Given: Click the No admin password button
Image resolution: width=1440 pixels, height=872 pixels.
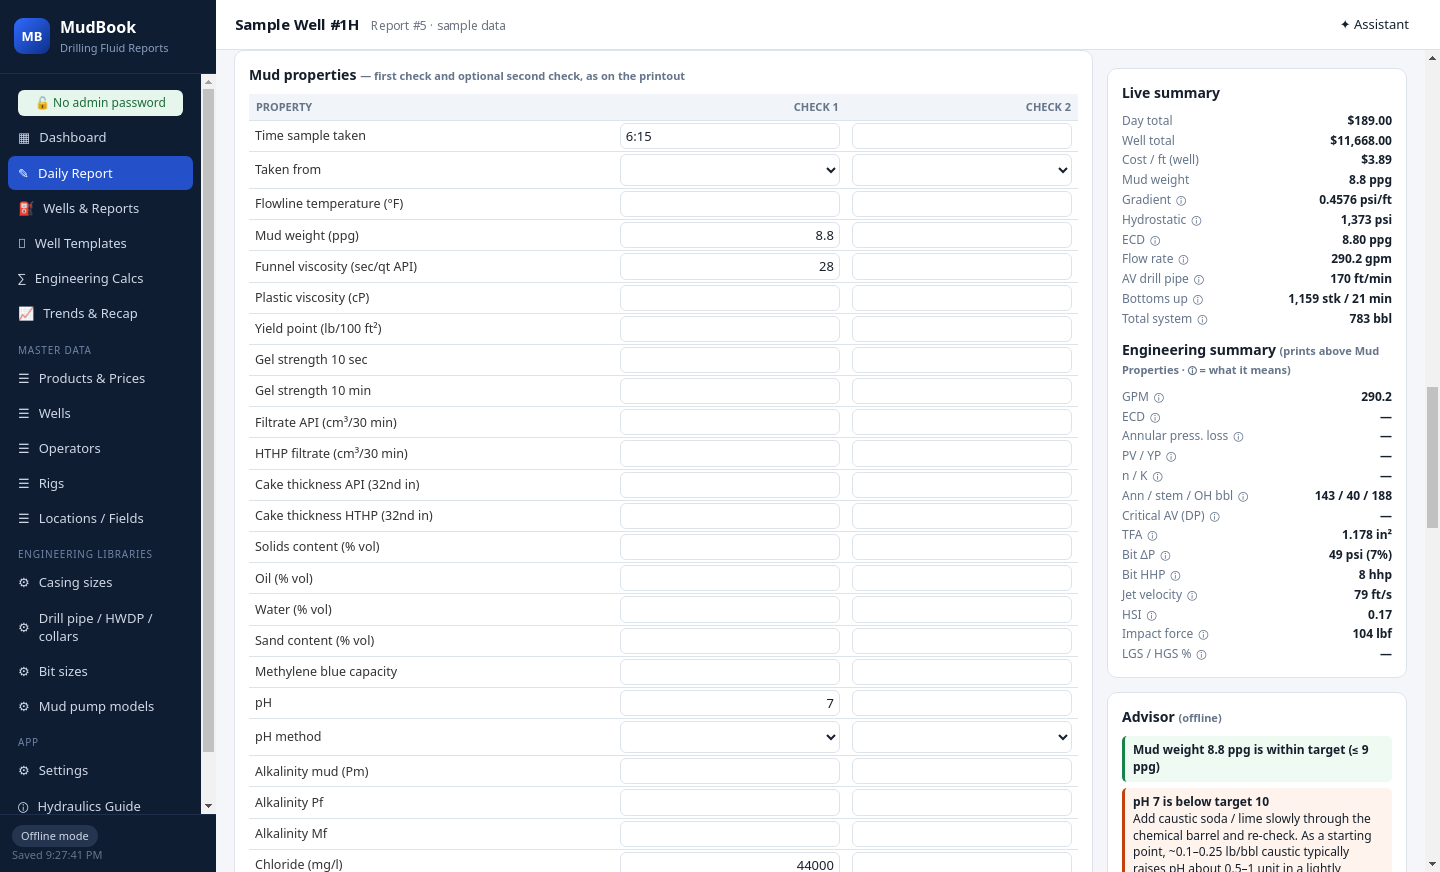Looking at the screenshot, I should click(x=100, y=103).
